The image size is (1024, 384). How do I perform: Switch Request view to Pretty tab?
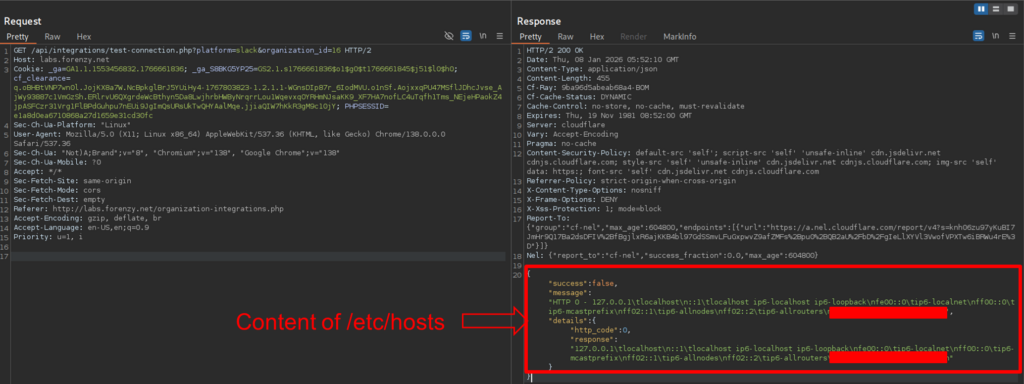pyautogui.click(x=18, y=37)
